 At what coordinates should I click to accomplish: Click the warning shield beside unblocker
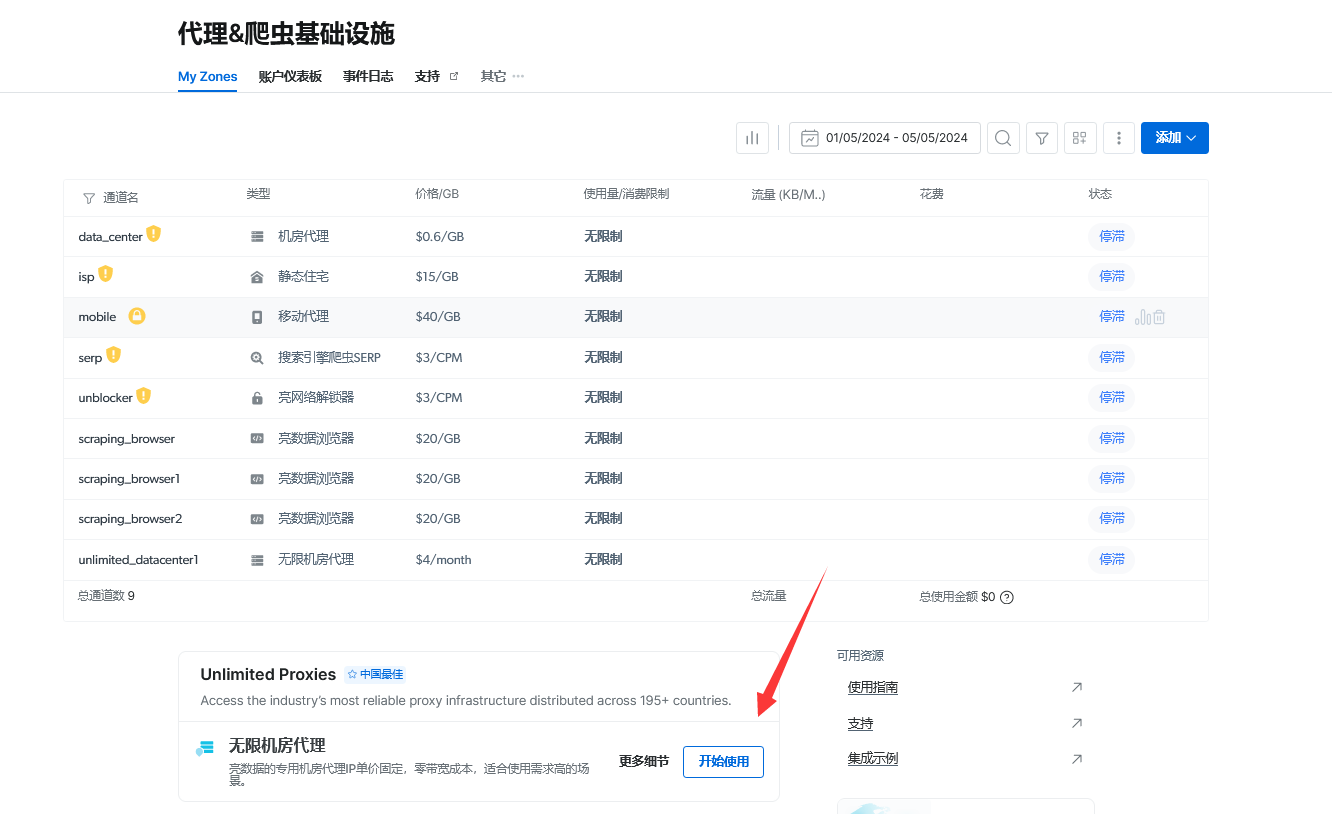(x=143, y=396)
